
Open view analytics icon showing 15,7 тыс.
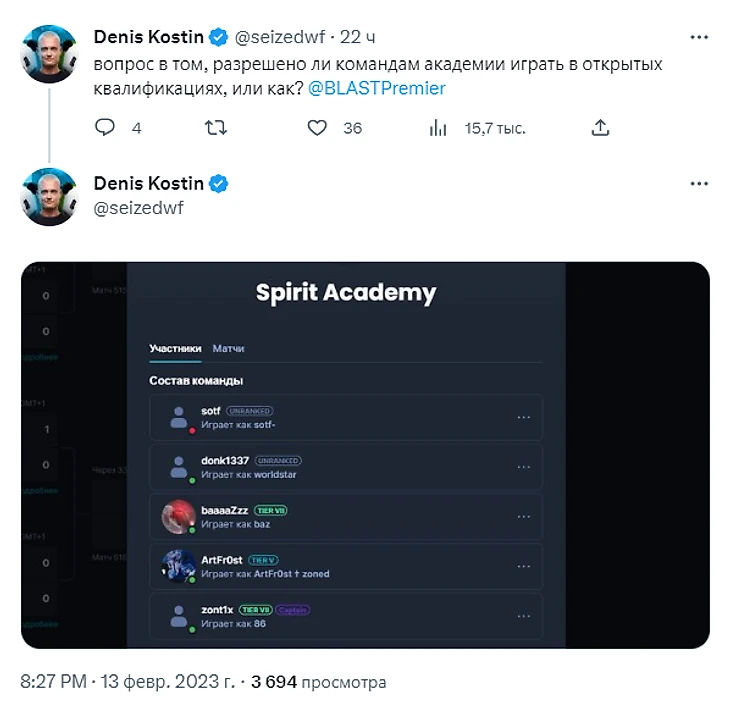437,128
